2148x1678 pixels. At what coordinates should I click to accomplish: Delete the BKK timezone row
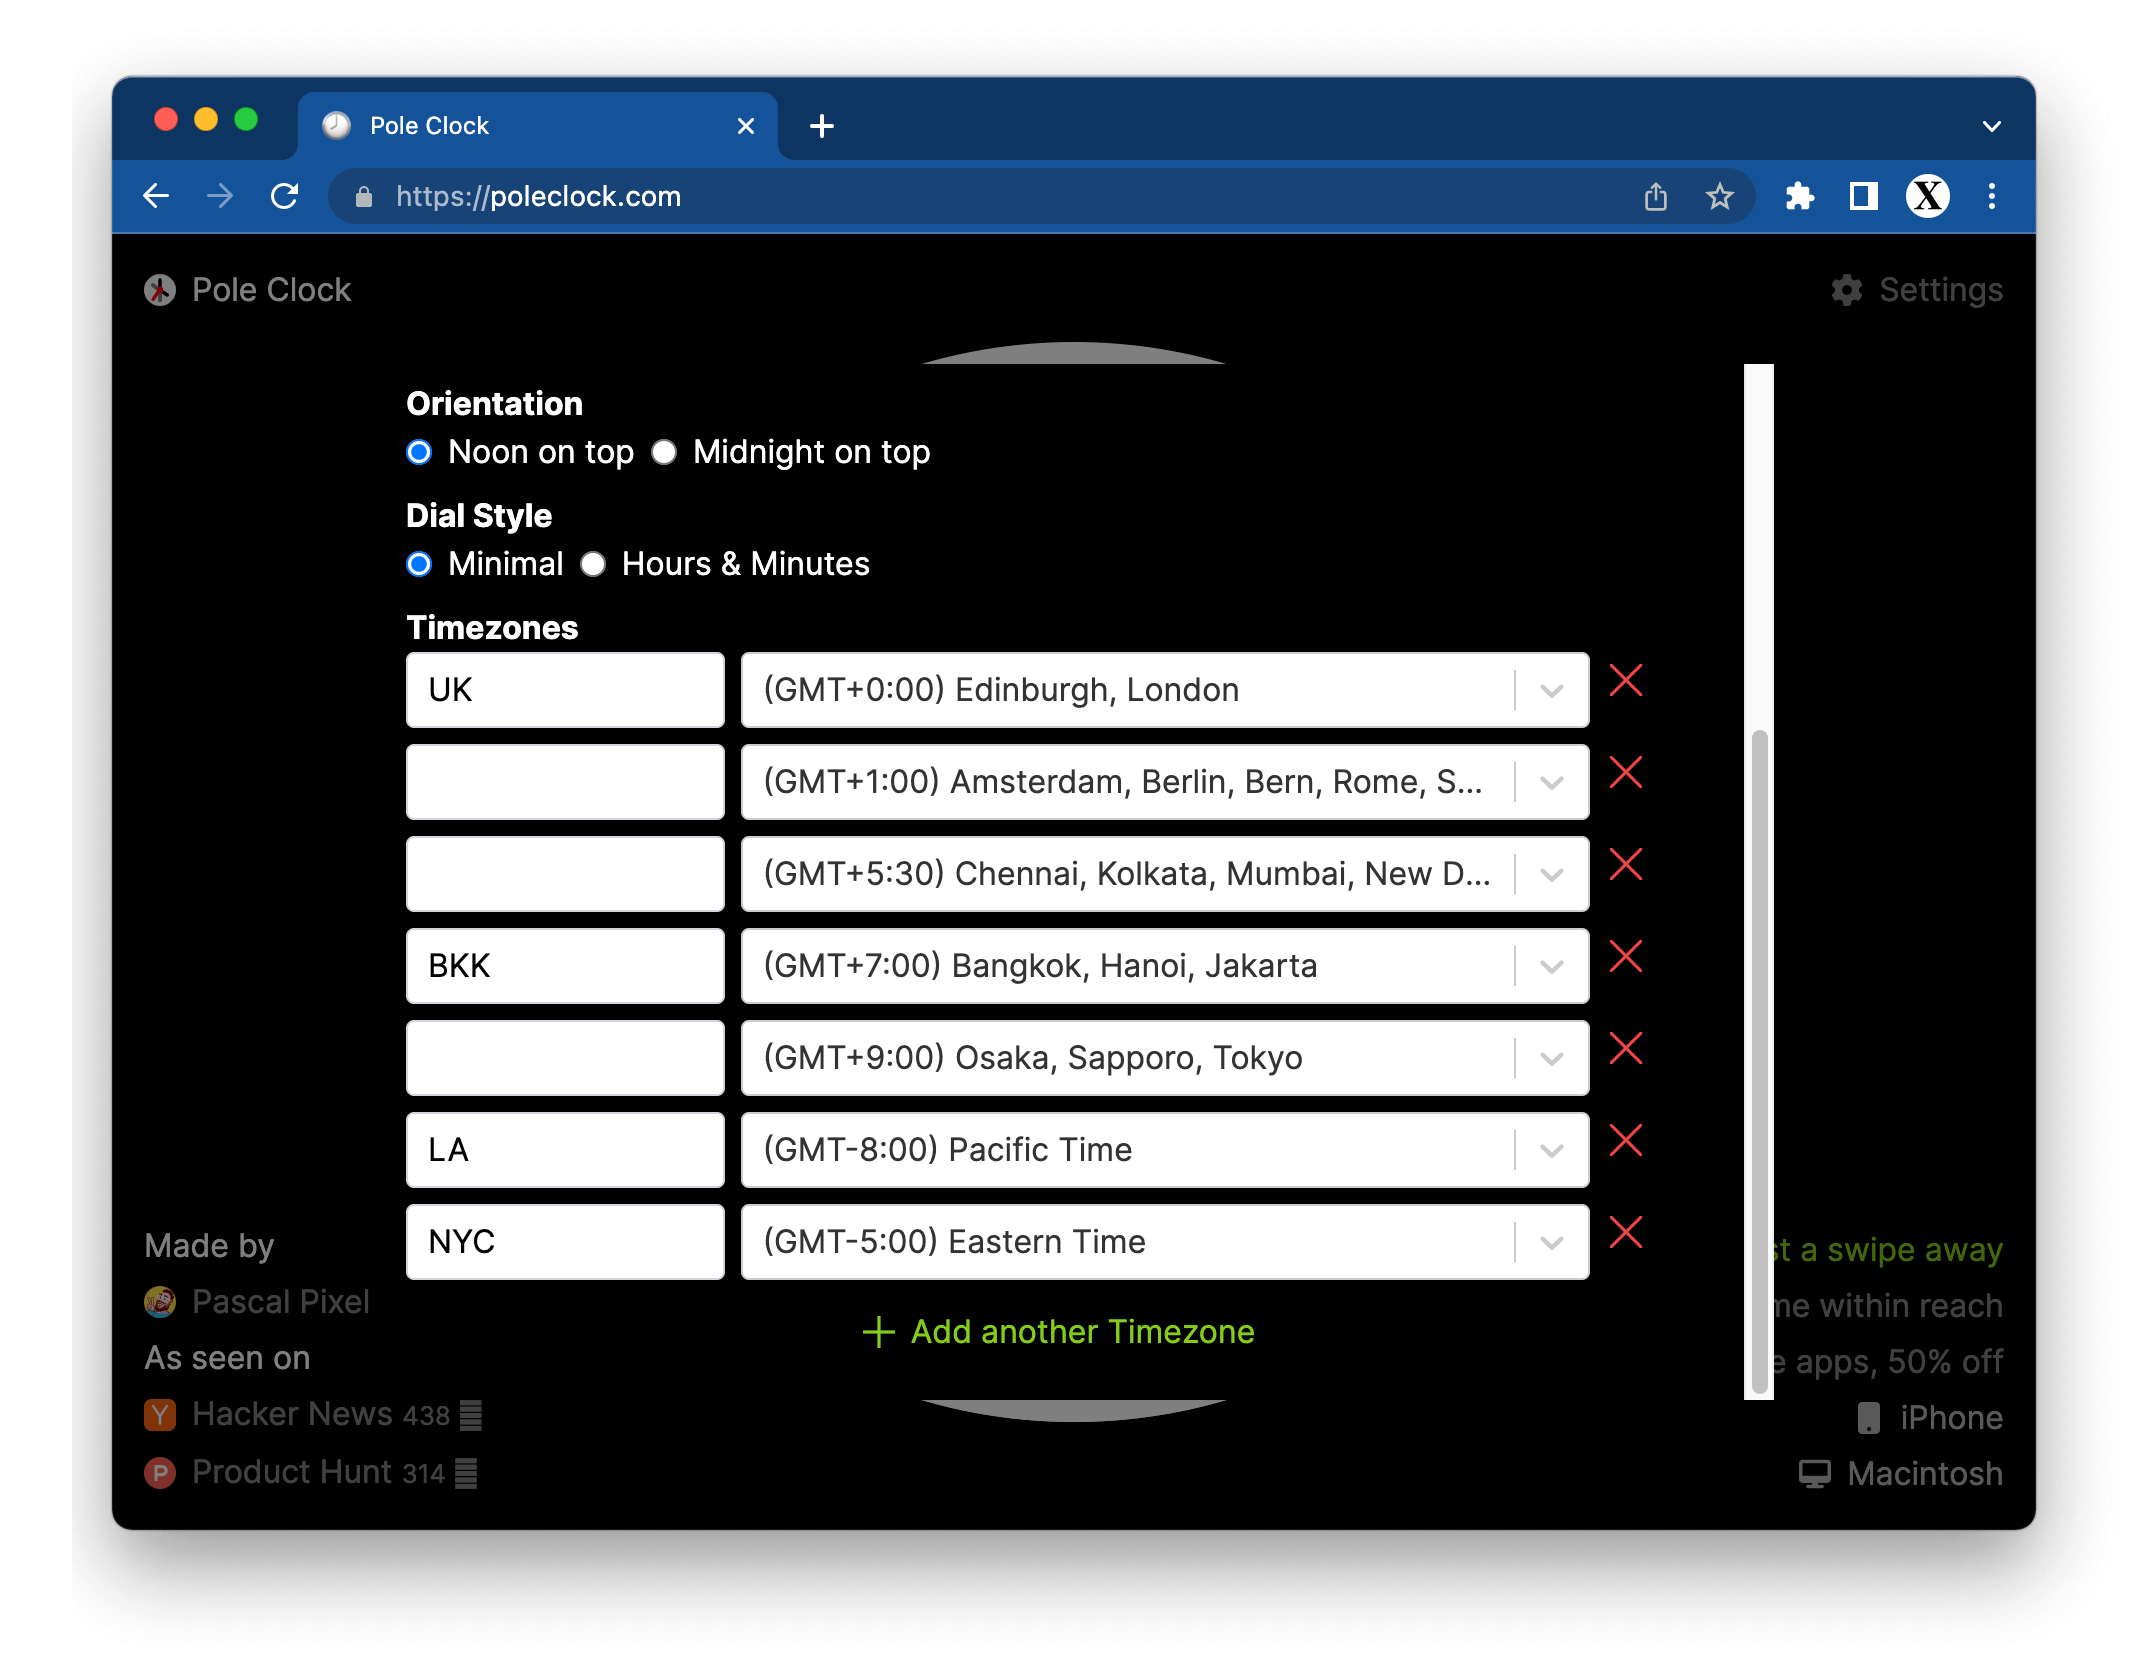click(x=1626, y=957)
